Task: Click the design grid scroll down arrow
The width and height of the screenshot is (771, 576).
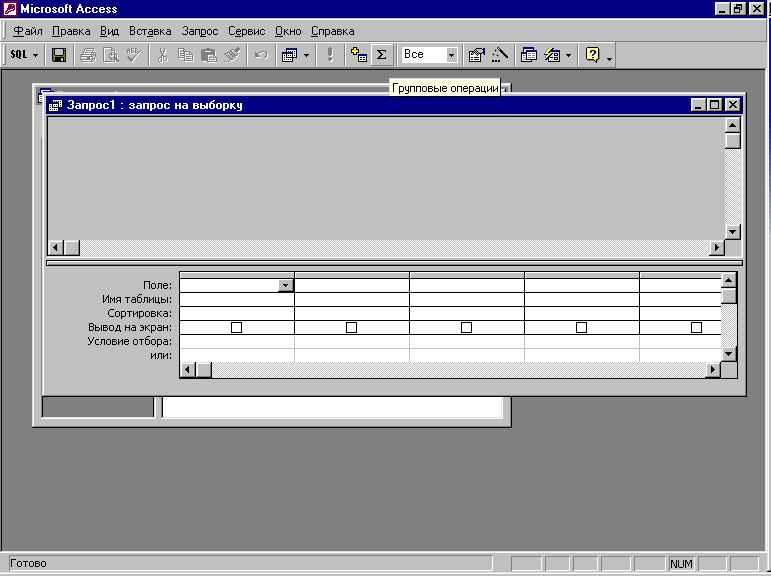Action: pyautogui.click(x=729, y=354)
